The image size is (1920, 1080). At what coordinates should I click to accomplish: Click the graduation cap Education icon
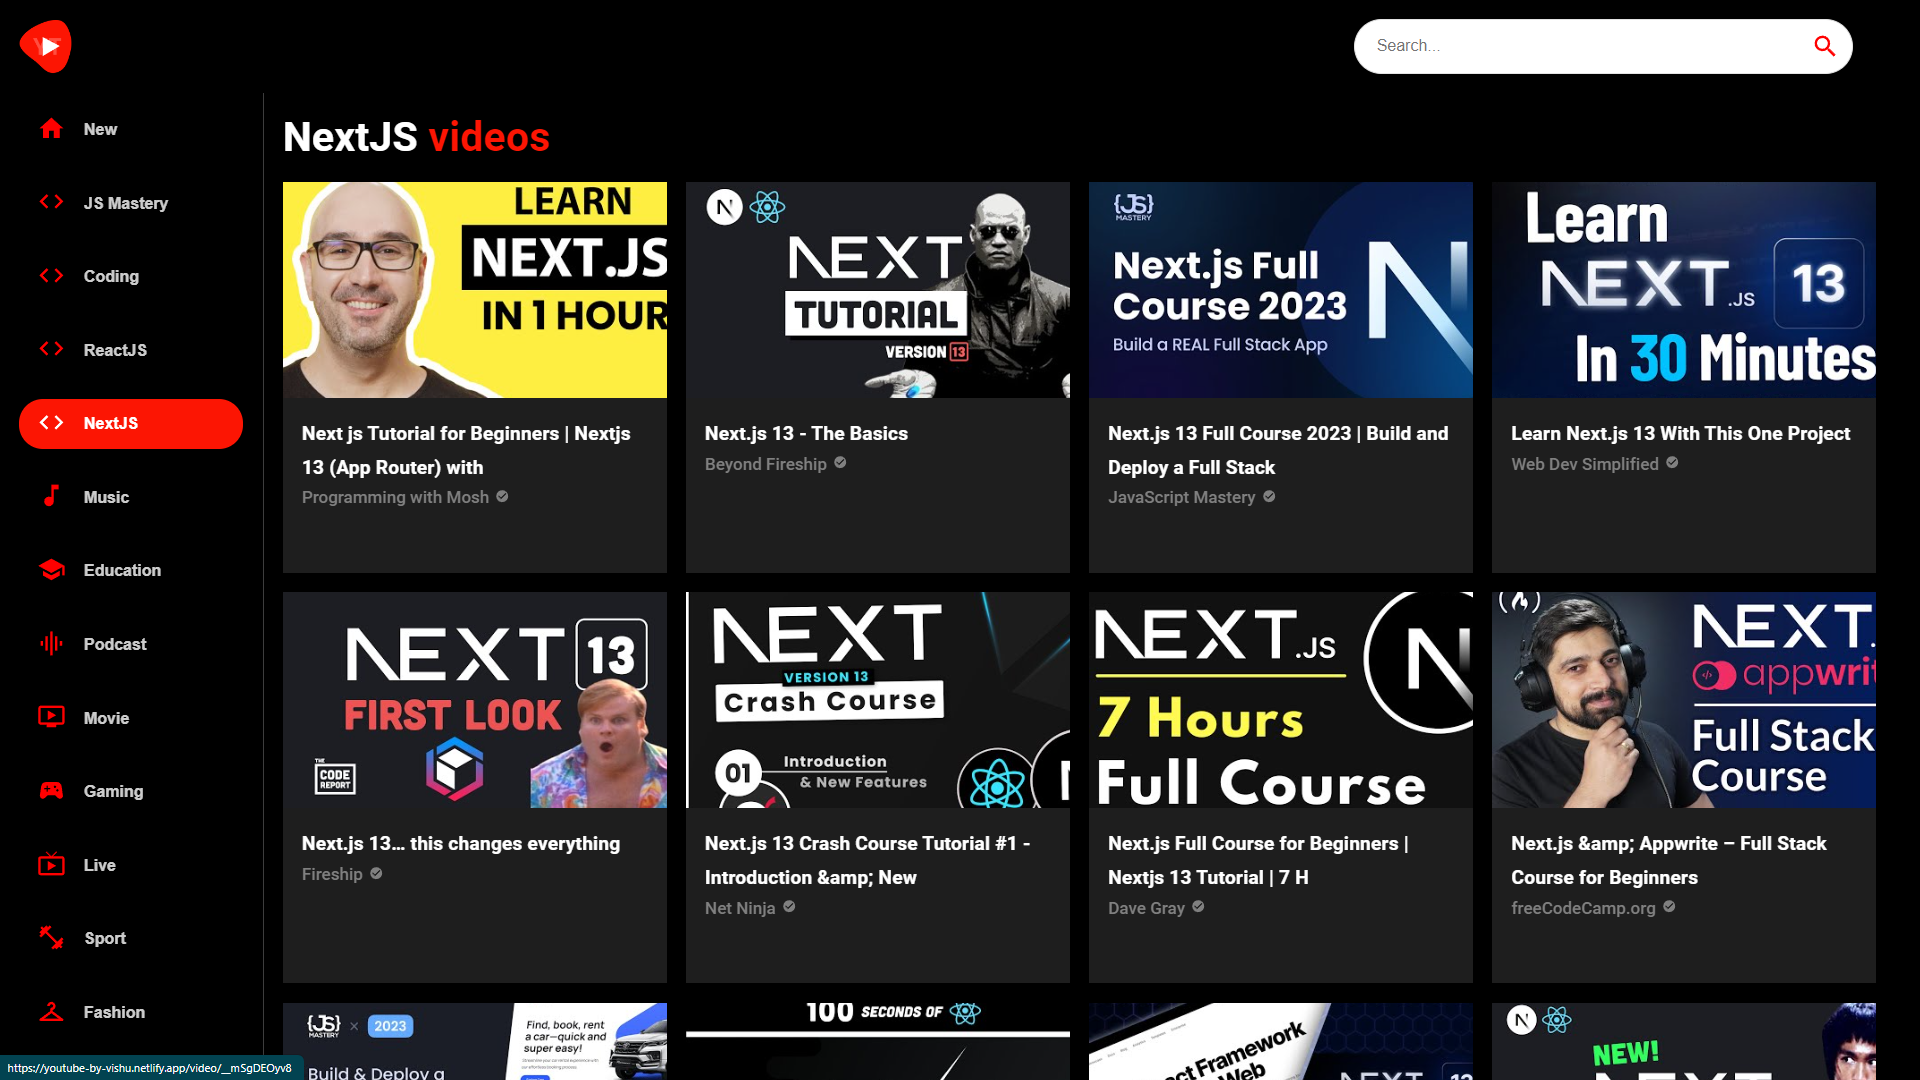point(51,570)
